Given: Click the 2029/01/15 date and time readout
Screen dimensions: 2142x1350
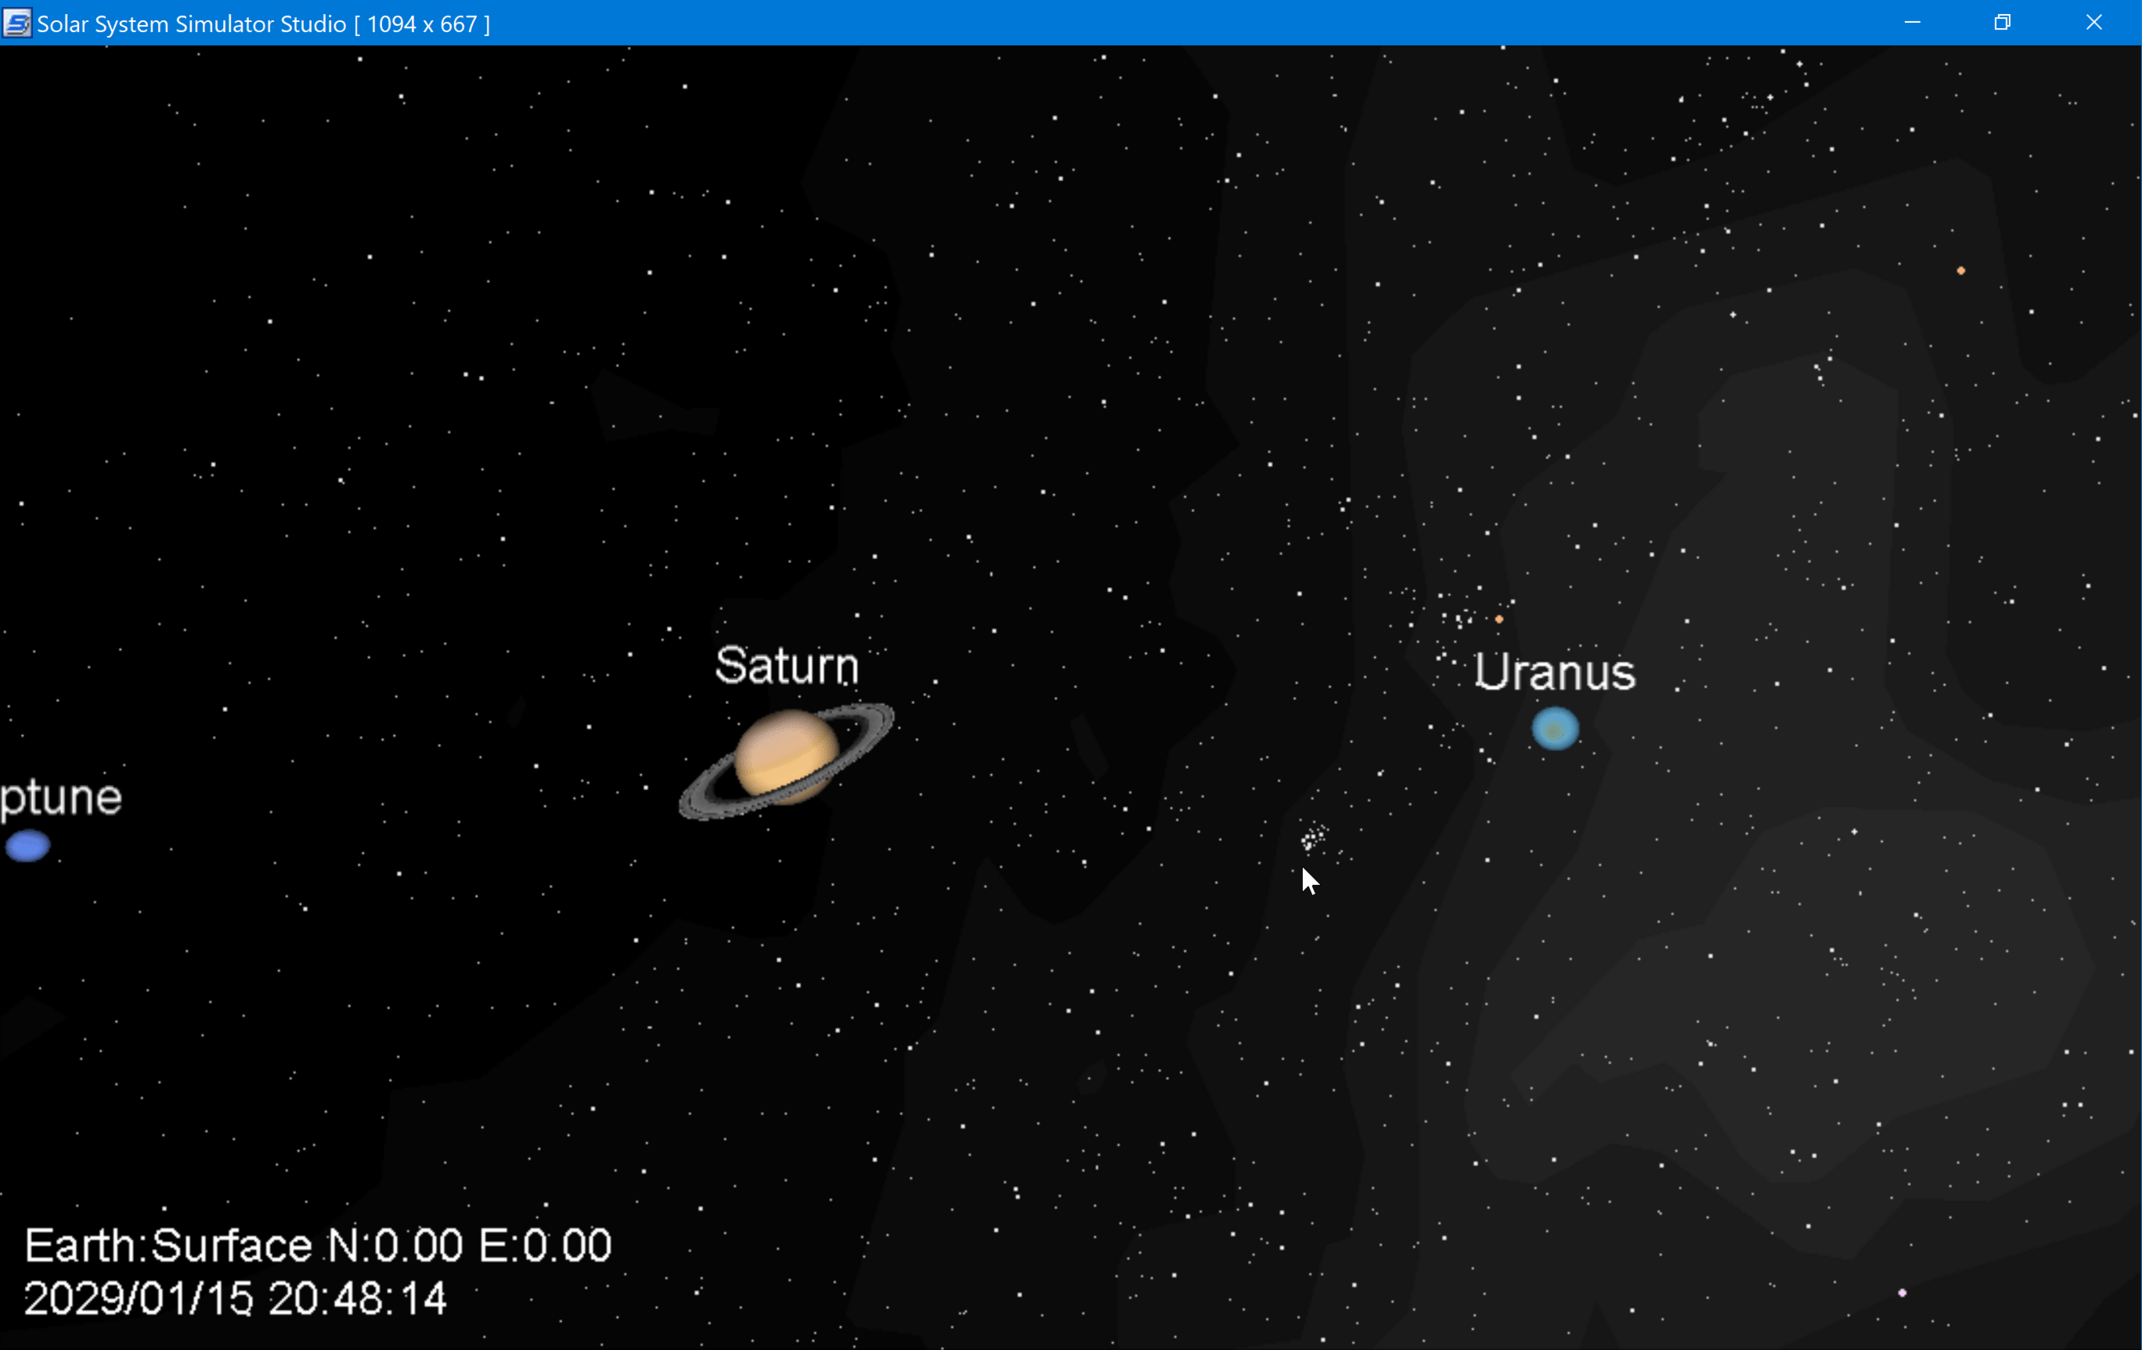Looking at the screenshot, I should click(x=235, y=1299).
